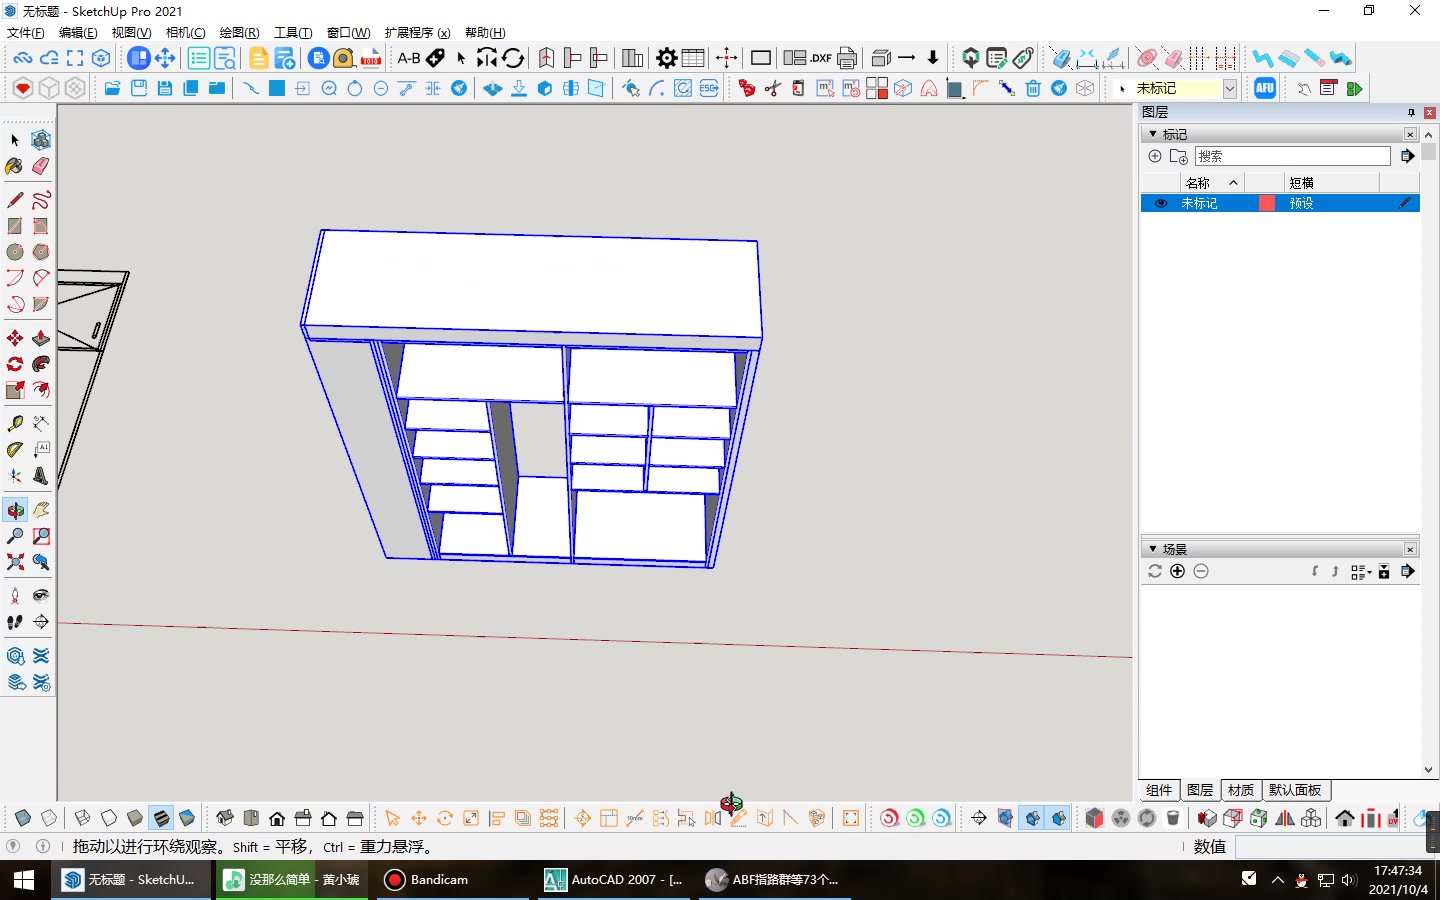The image size is (1440, 900).
Task: Close the 标记 panel section
Action: tap(1410, 134)
